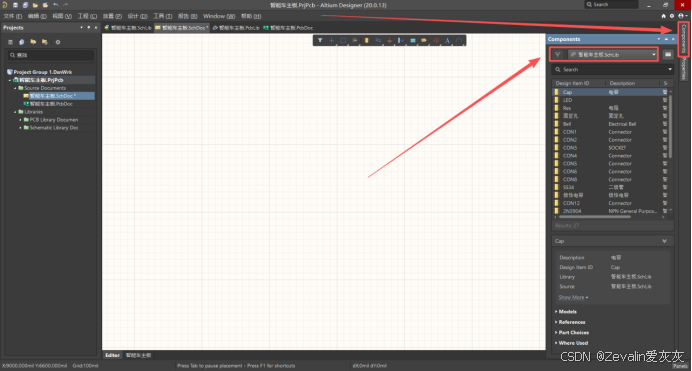
Task: Select the rectangle selection tool in active bar
Action: click(343, 41)
